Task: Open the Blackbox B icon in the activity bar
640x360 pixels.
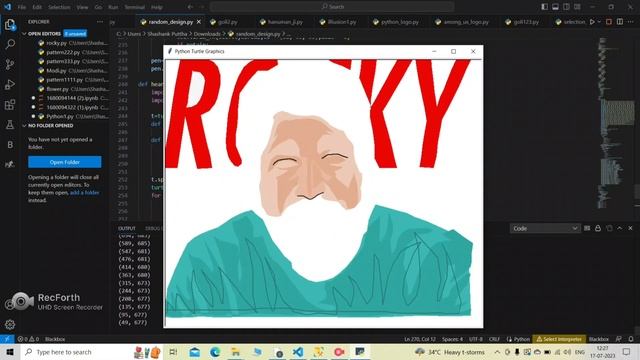Action: (10, 144)
